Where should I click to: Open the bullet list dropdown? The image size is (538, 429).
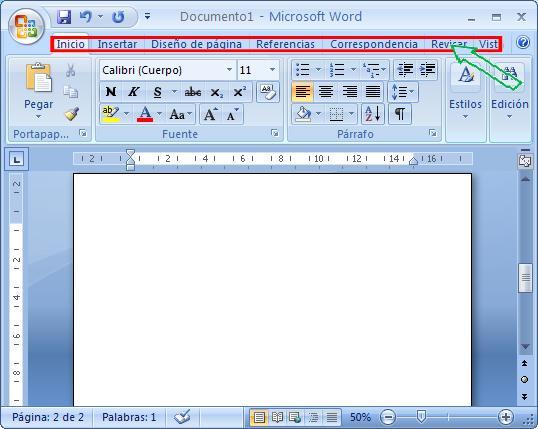318,70
